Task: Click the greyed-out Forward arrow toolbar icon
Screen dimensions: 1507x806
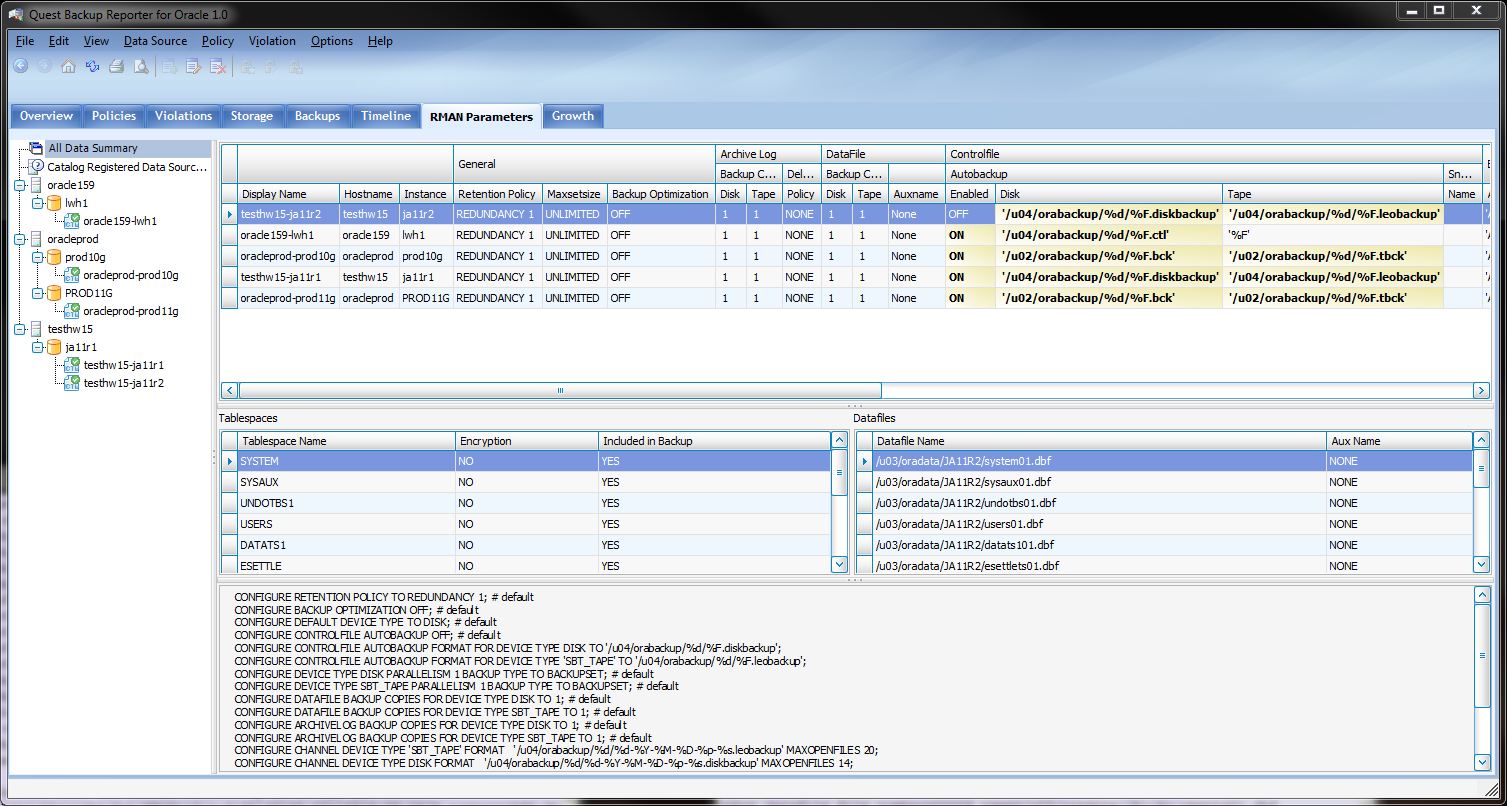Action: click(44, 67)
